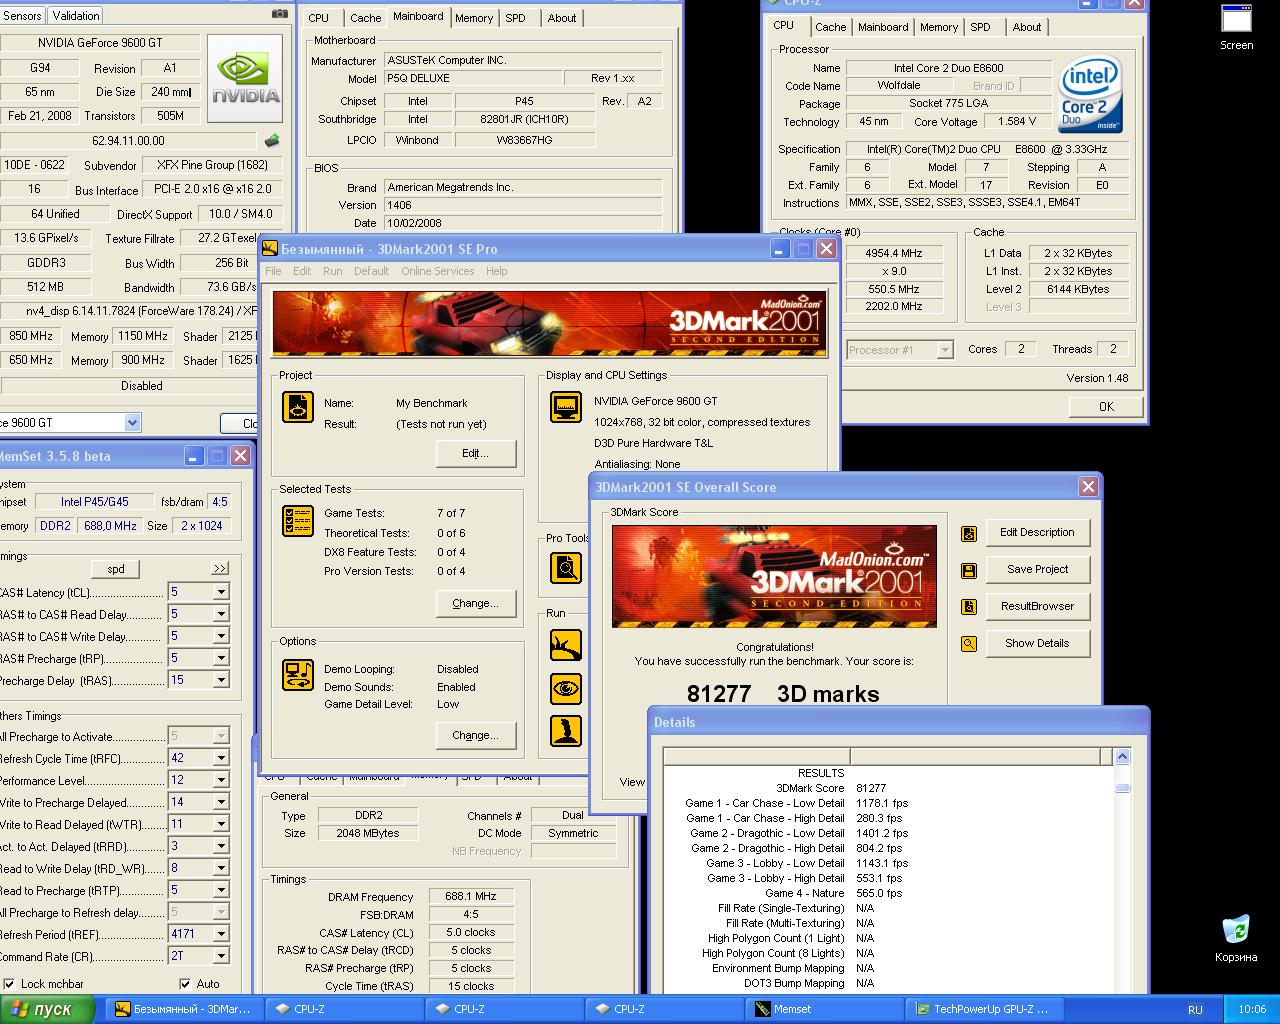
Task: Open the File menu in 3DMark2001
Action: pyautogui.click(x=273, y=271)
